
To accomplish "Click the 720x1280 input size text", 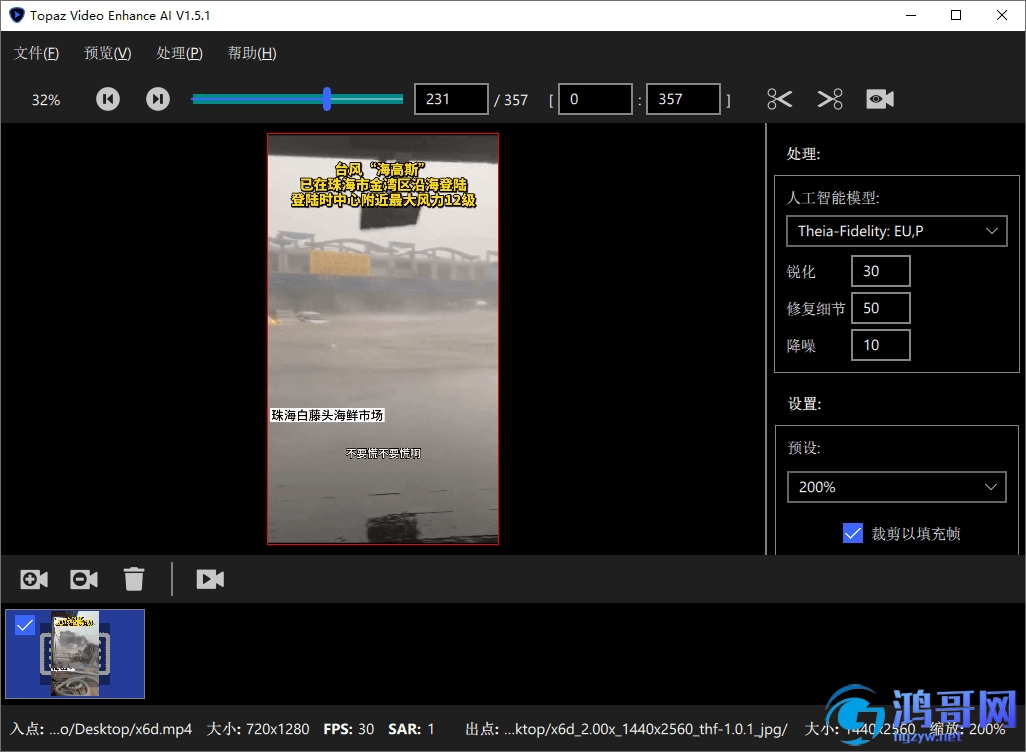I will click(258, 729).
